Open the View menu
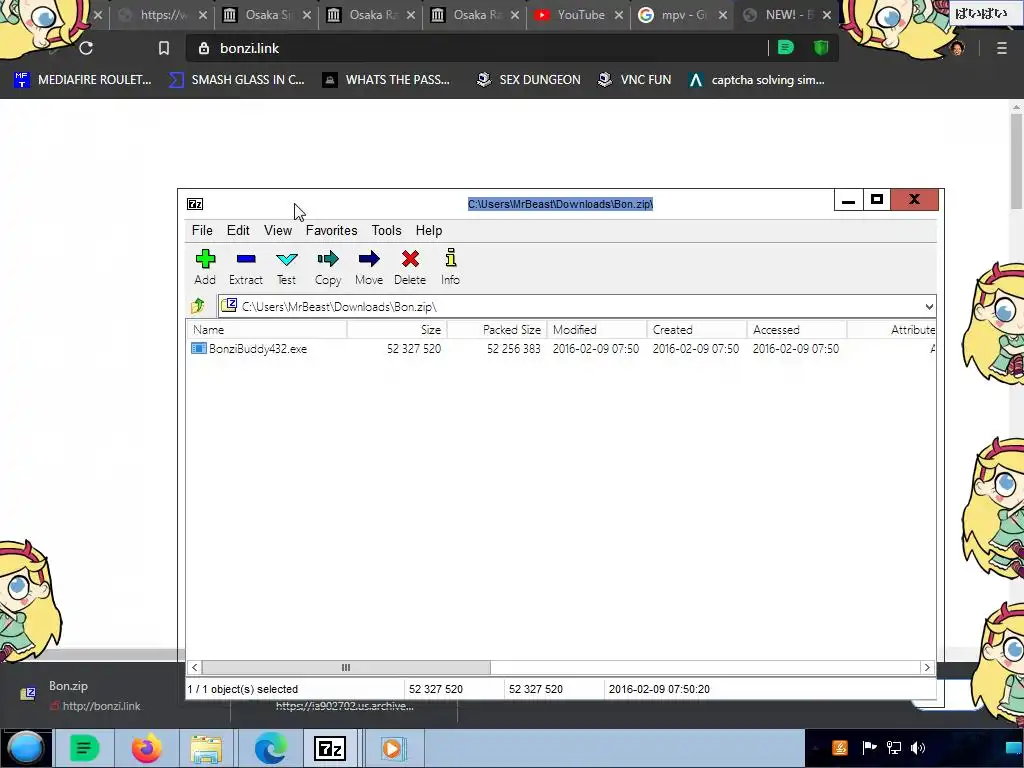 (x=278, y=231)
